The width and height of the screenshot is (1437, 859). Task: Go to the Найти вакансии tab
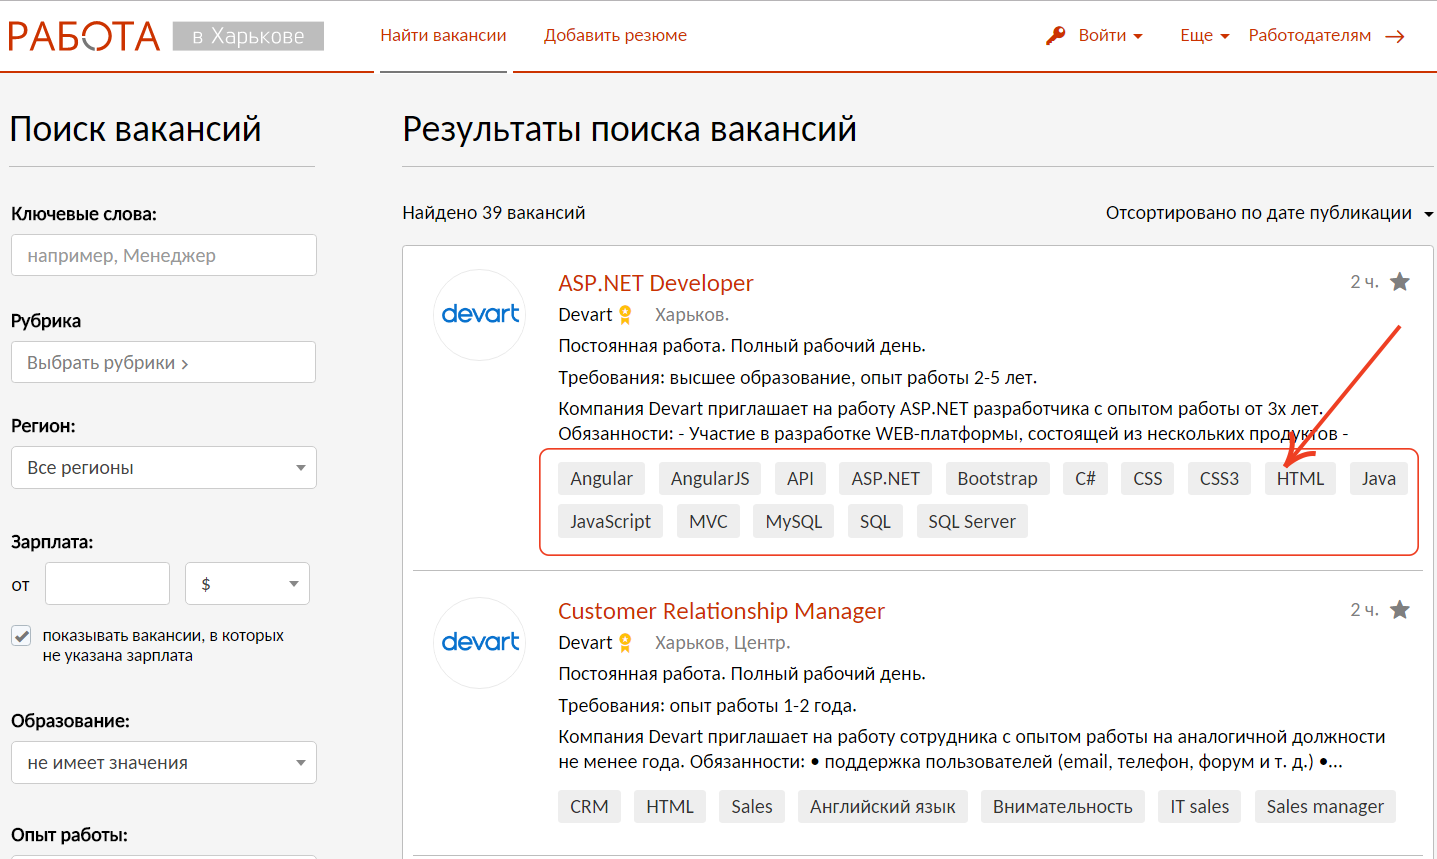pyautogui.click(x=443, y=35)
